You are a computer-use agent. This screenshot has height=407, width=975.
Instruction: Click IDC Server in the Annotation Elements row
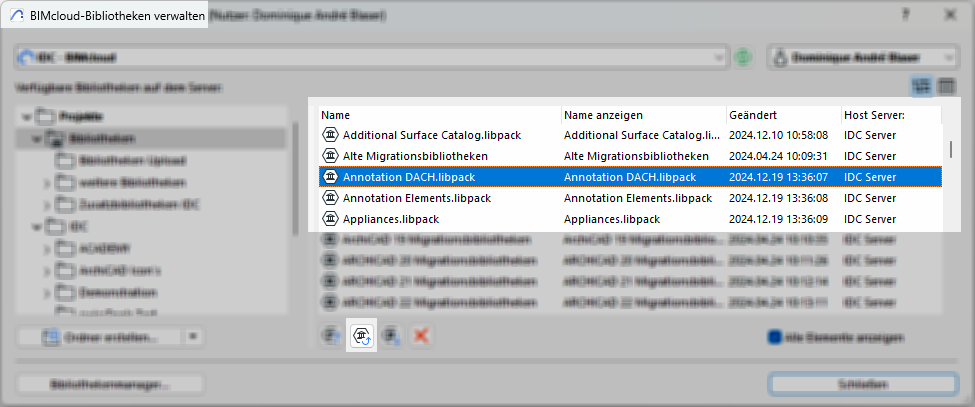pos(870,198)
